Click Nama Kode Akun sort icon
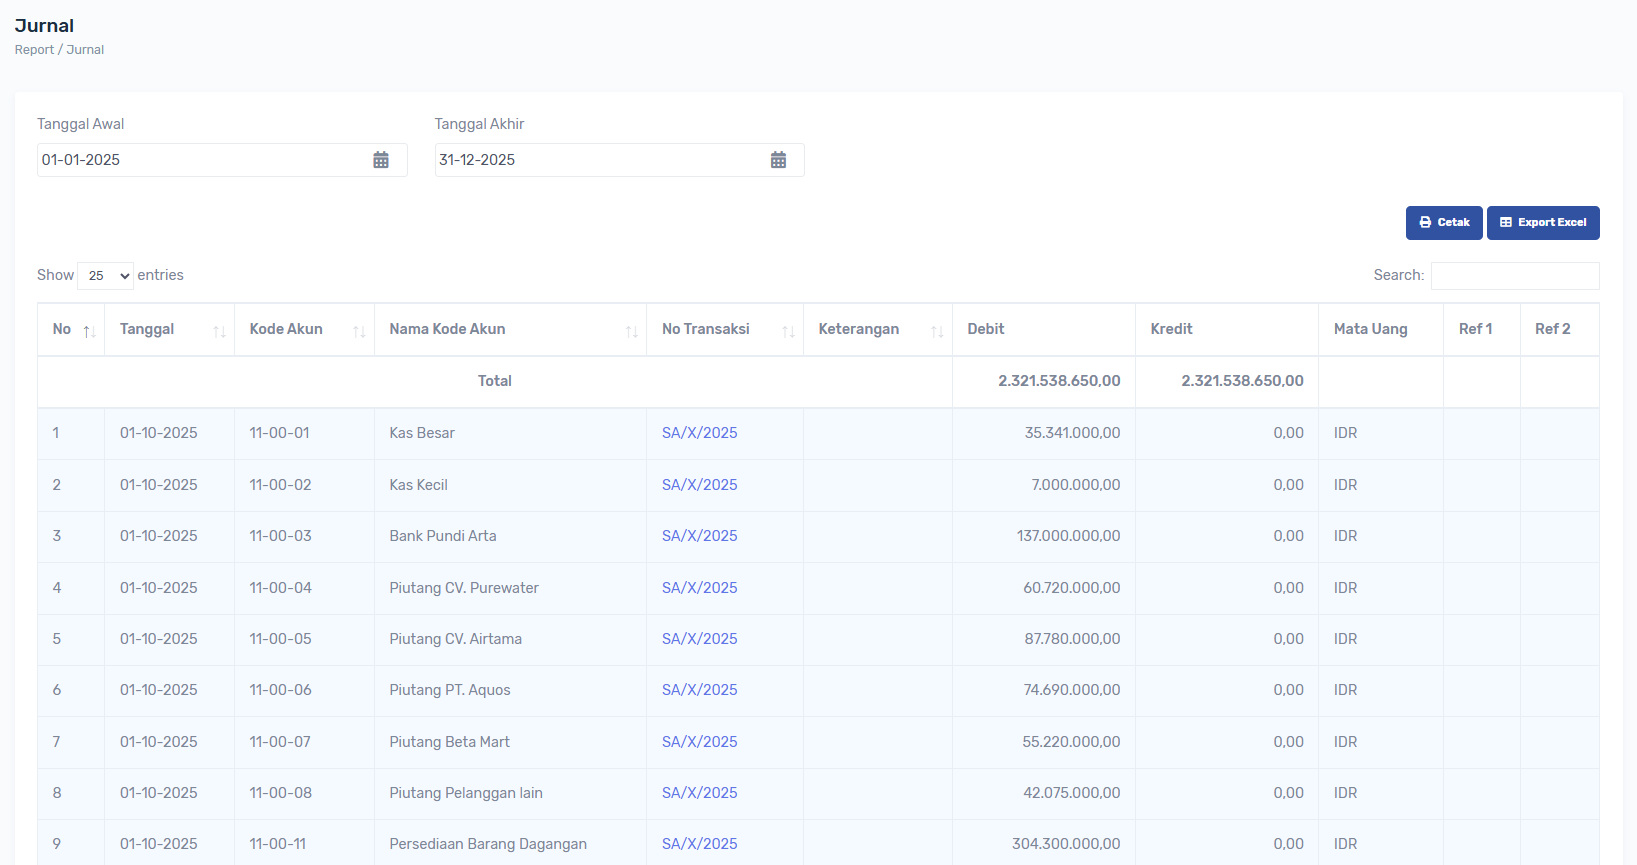This screenshot has width=1637, height=865. coord(631,331)
